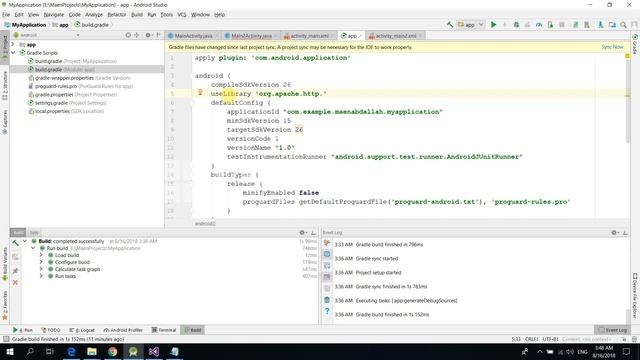This screenshot has width=640, height=360.
Task: Click Attach debugger to Android process icon
Action: (x=550, y=25)
